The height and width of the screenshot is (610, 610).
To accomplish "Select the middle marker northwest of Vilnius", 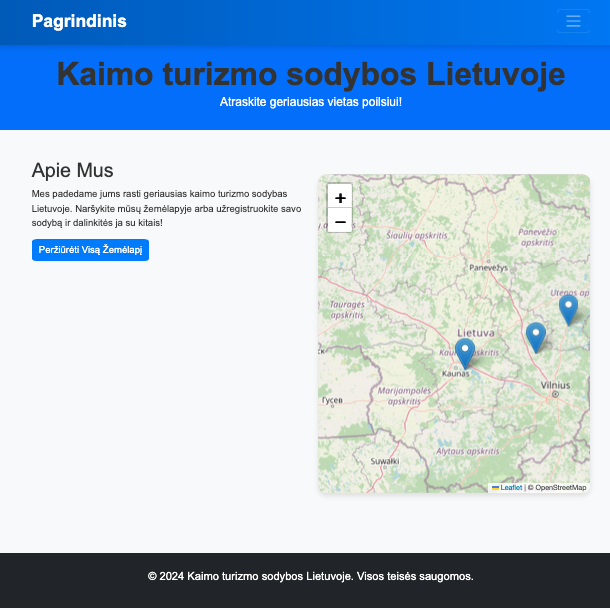I will pyautogui.click(x=536, y=338).
